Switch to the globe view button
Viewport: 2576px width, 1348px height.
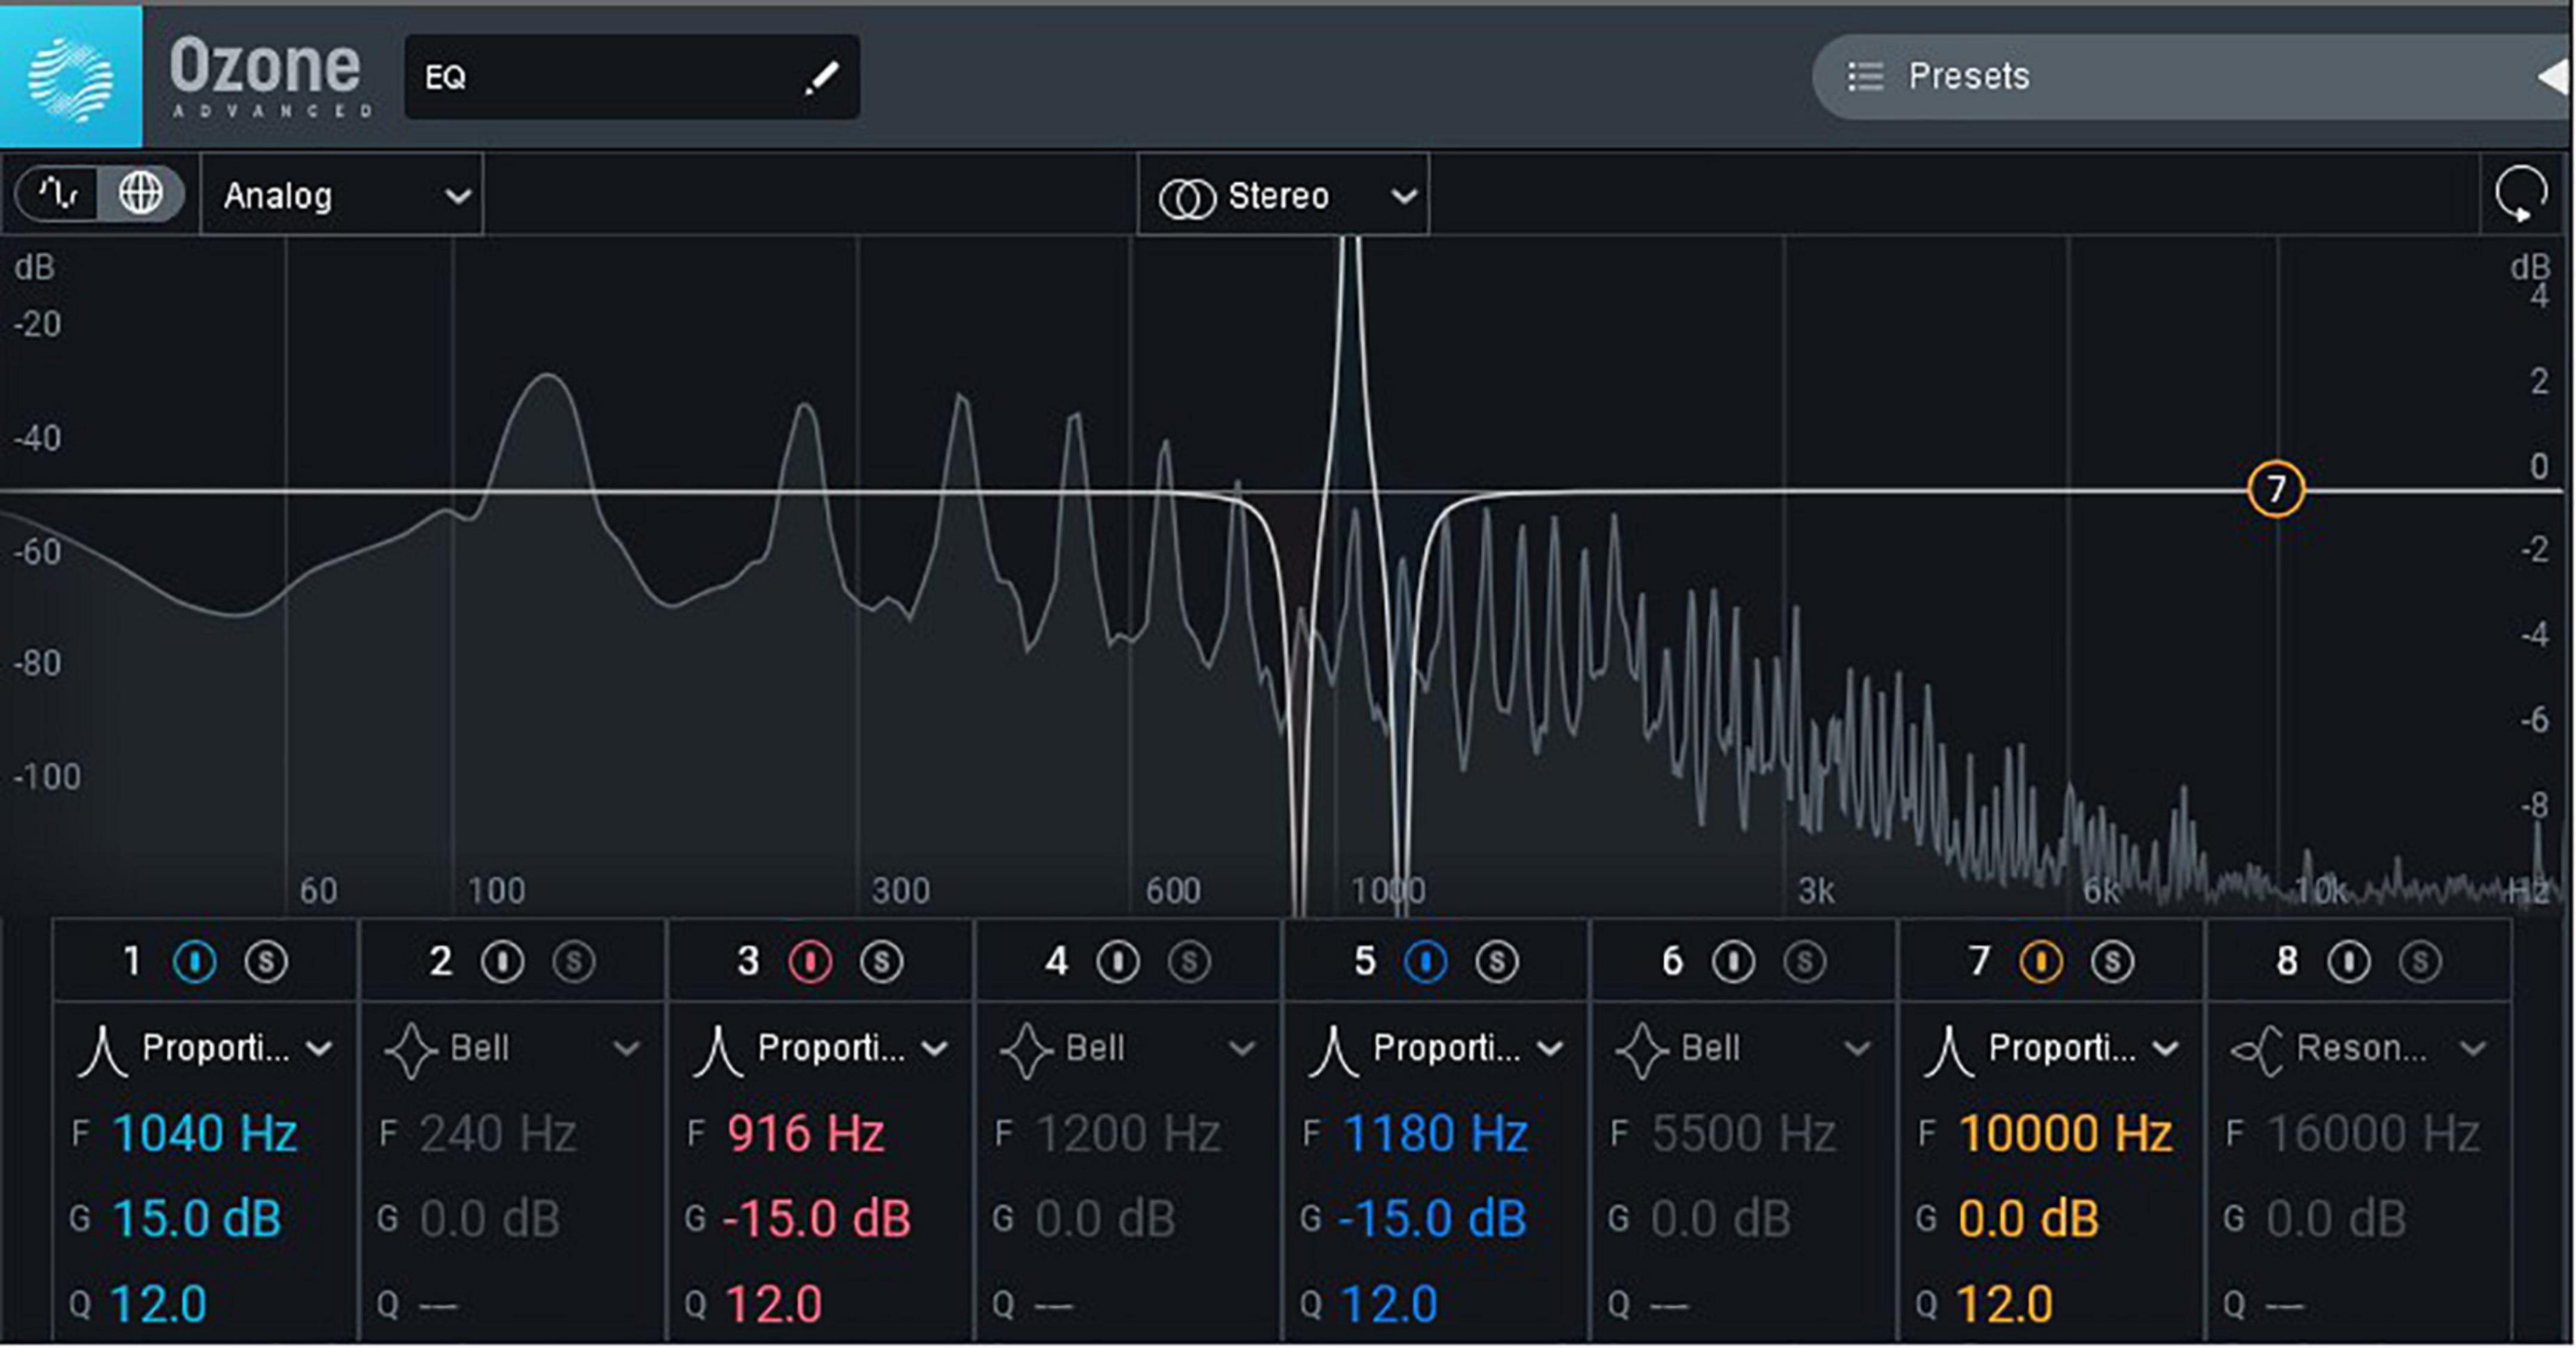[x=141, y=194]
